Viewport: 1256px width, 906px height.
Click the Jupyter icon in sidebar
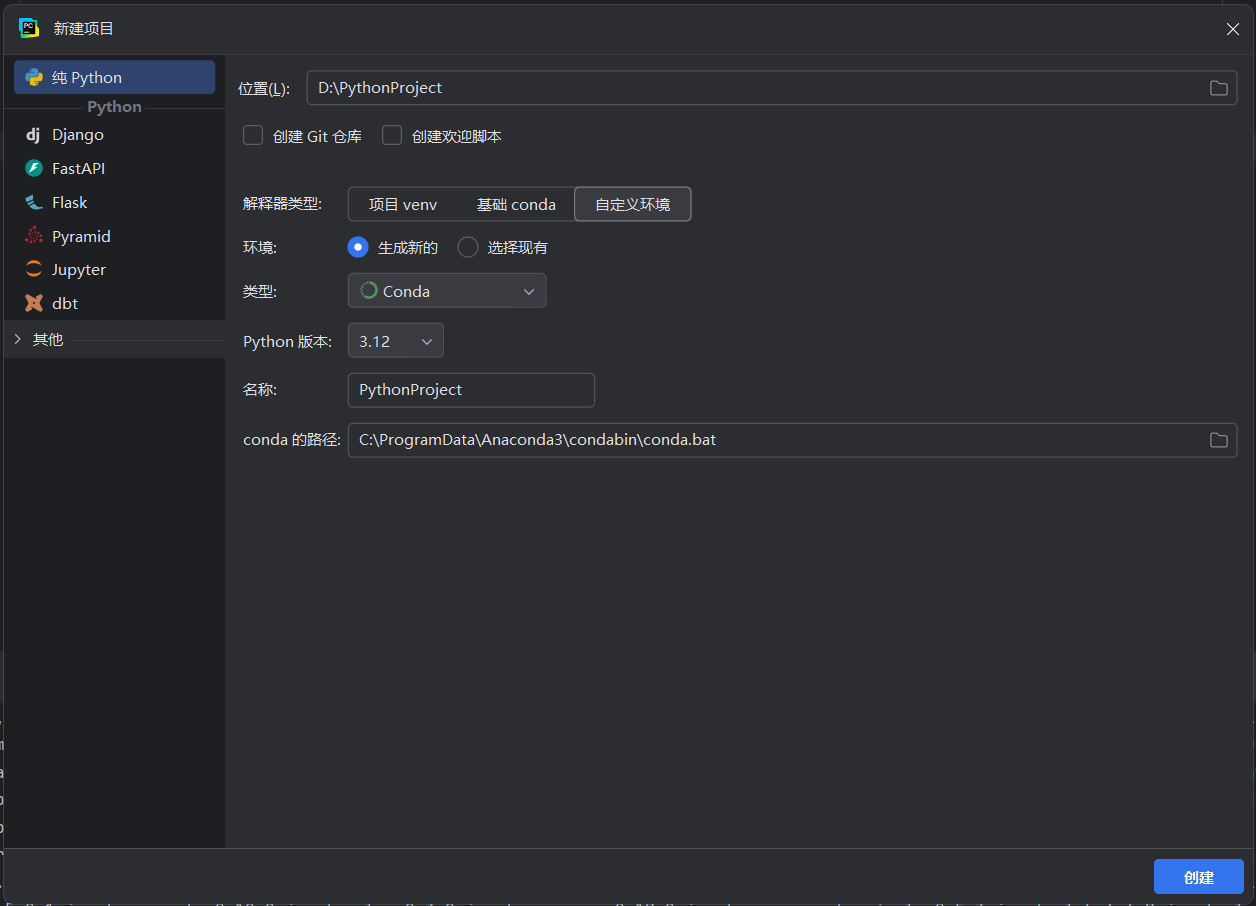34,270
